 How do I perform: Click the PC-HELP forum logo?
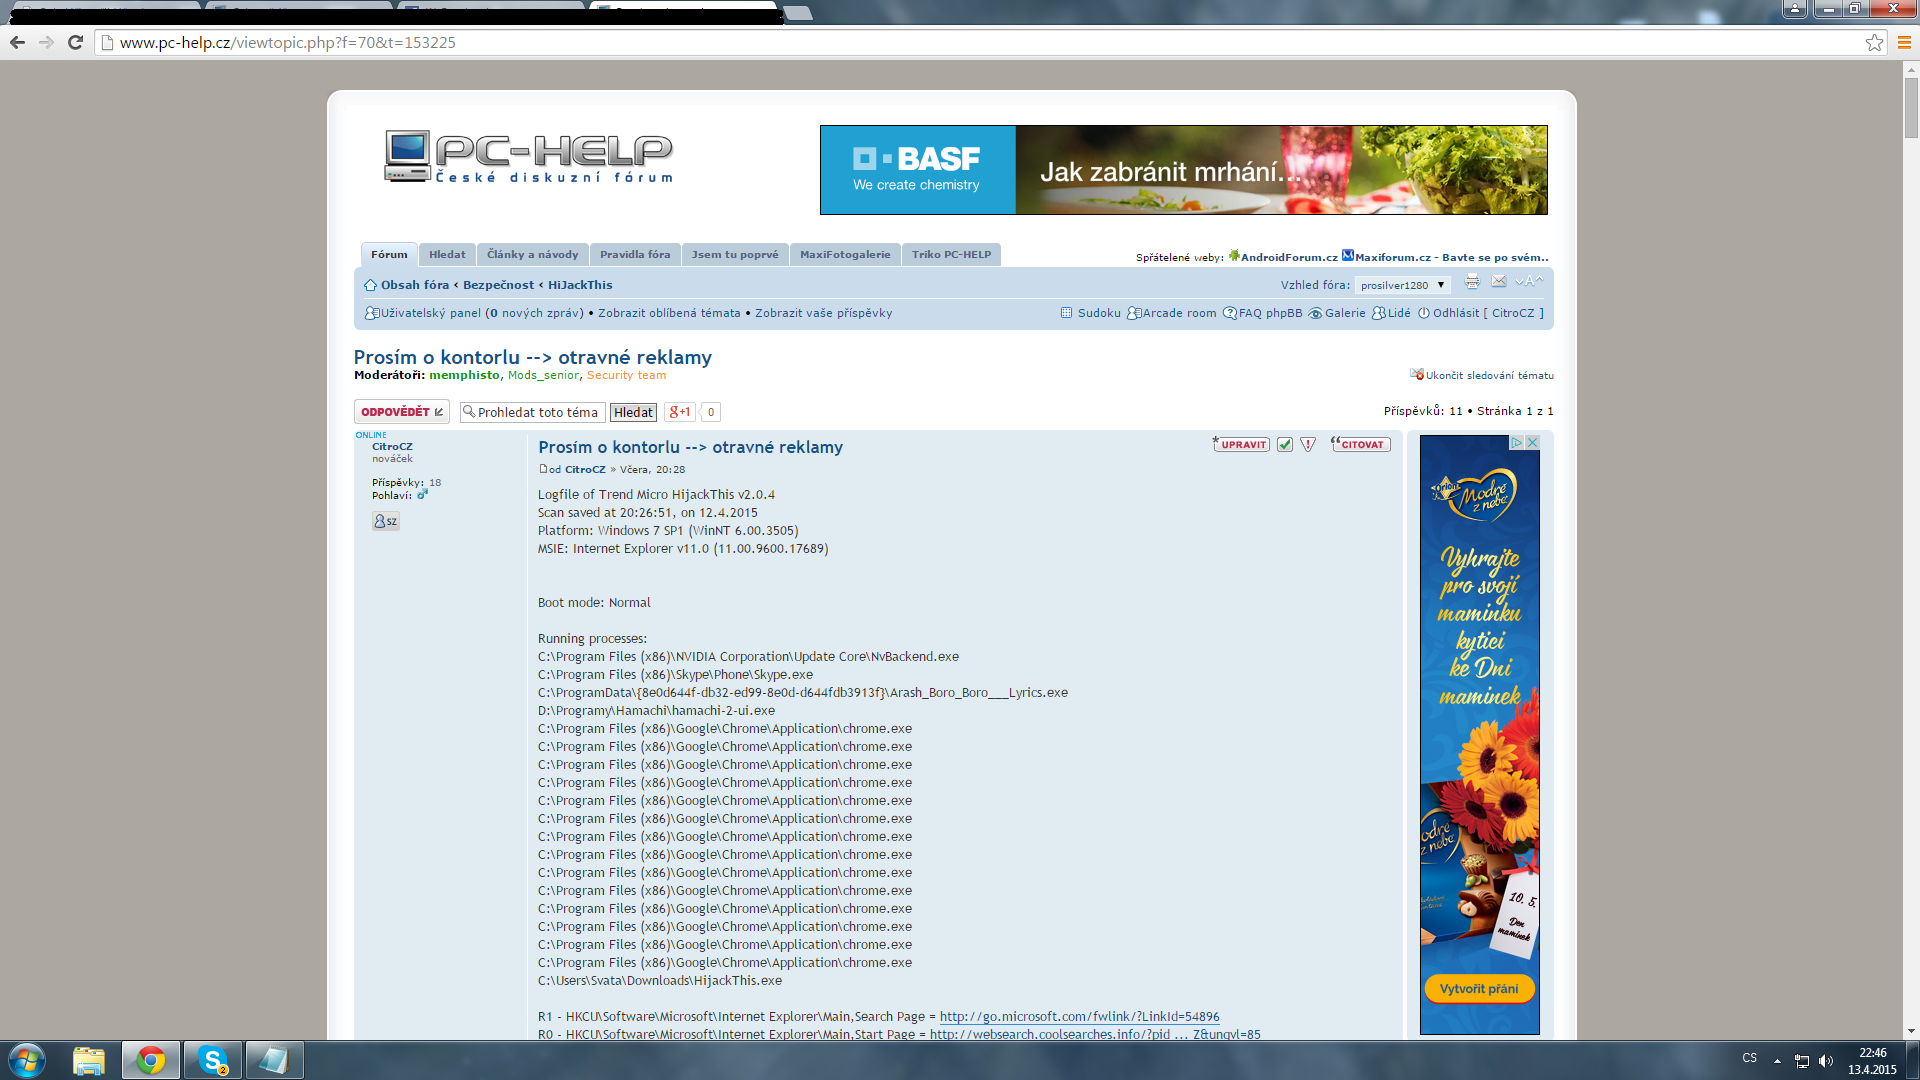(528, 157)
